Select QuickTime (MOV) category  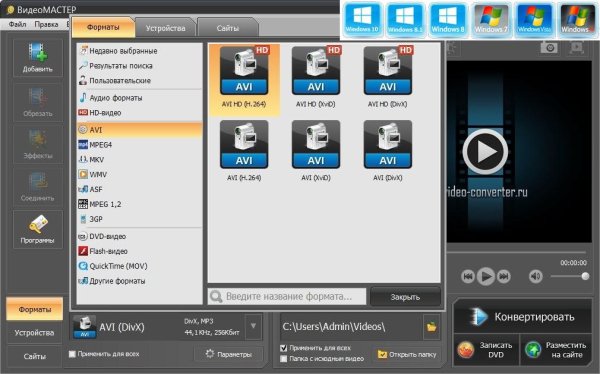coord(139,266)
